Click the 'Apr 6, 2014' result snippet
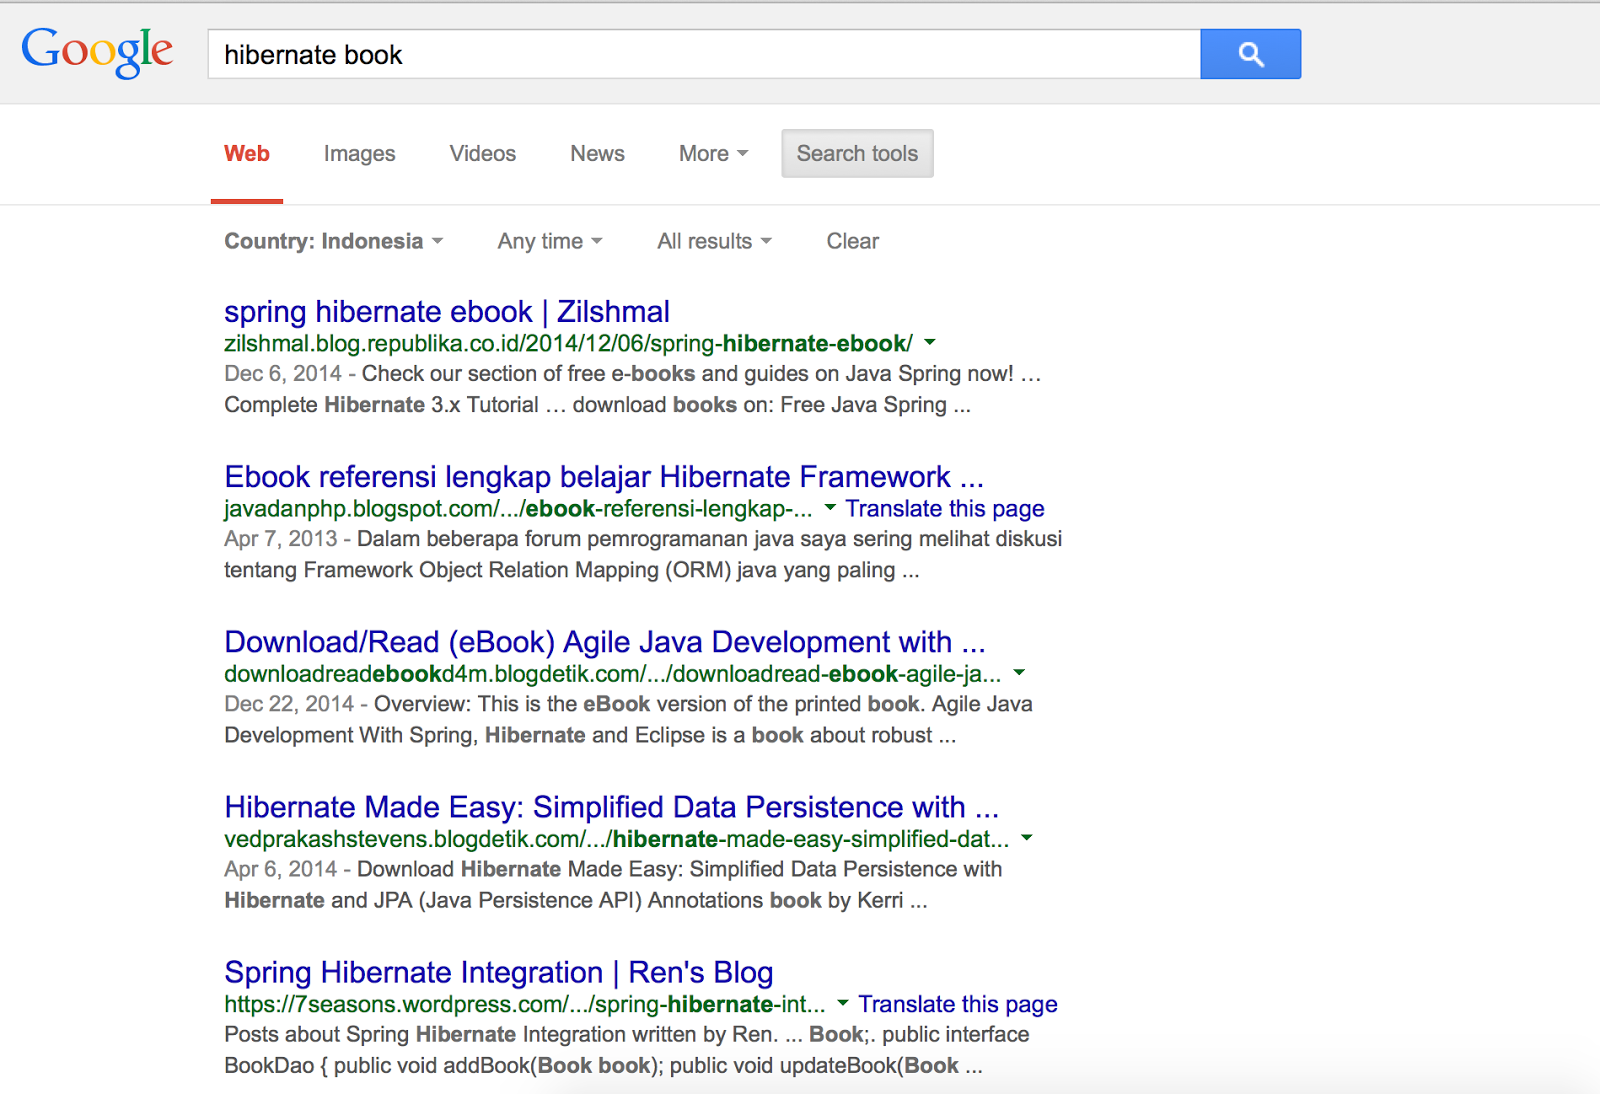Viewport: 1600px width, 1094px height. (613, 884)
